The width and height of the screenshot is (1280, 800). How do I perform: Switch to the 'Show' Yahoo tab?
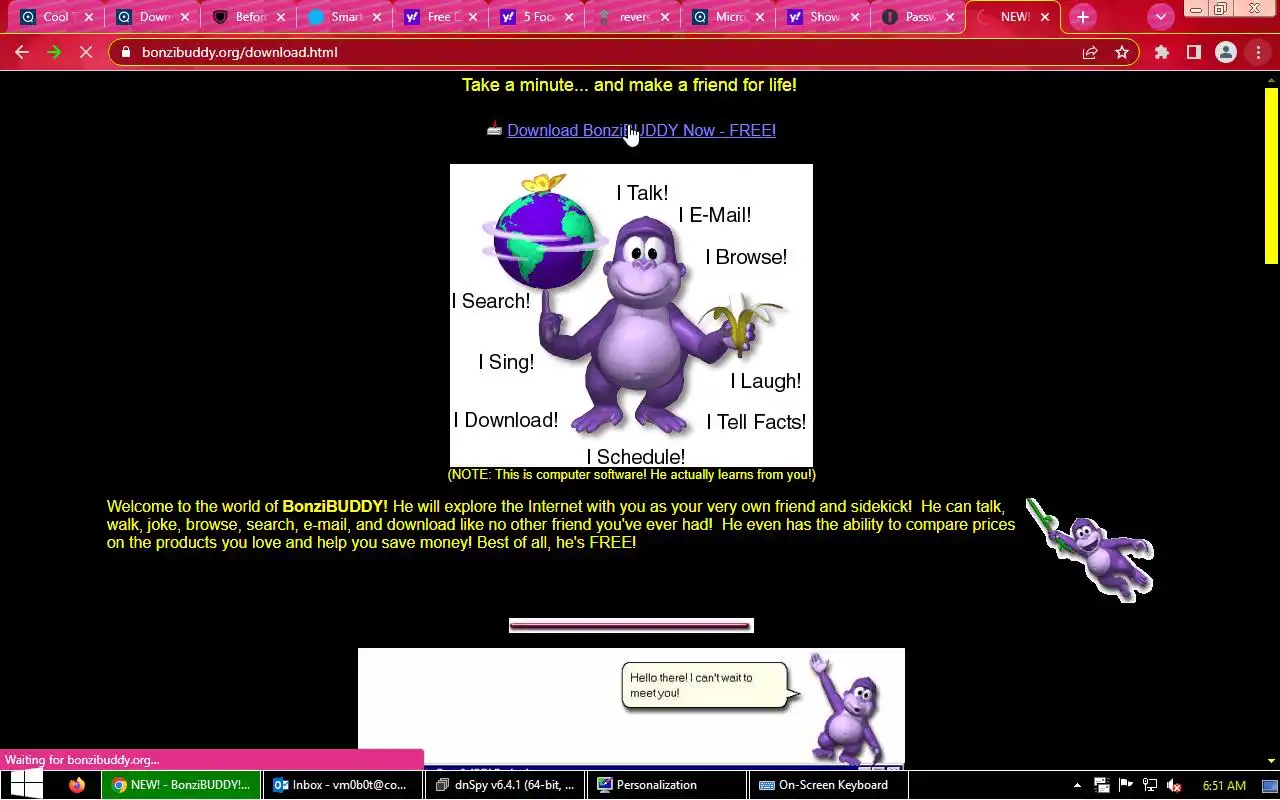[824, 17]
